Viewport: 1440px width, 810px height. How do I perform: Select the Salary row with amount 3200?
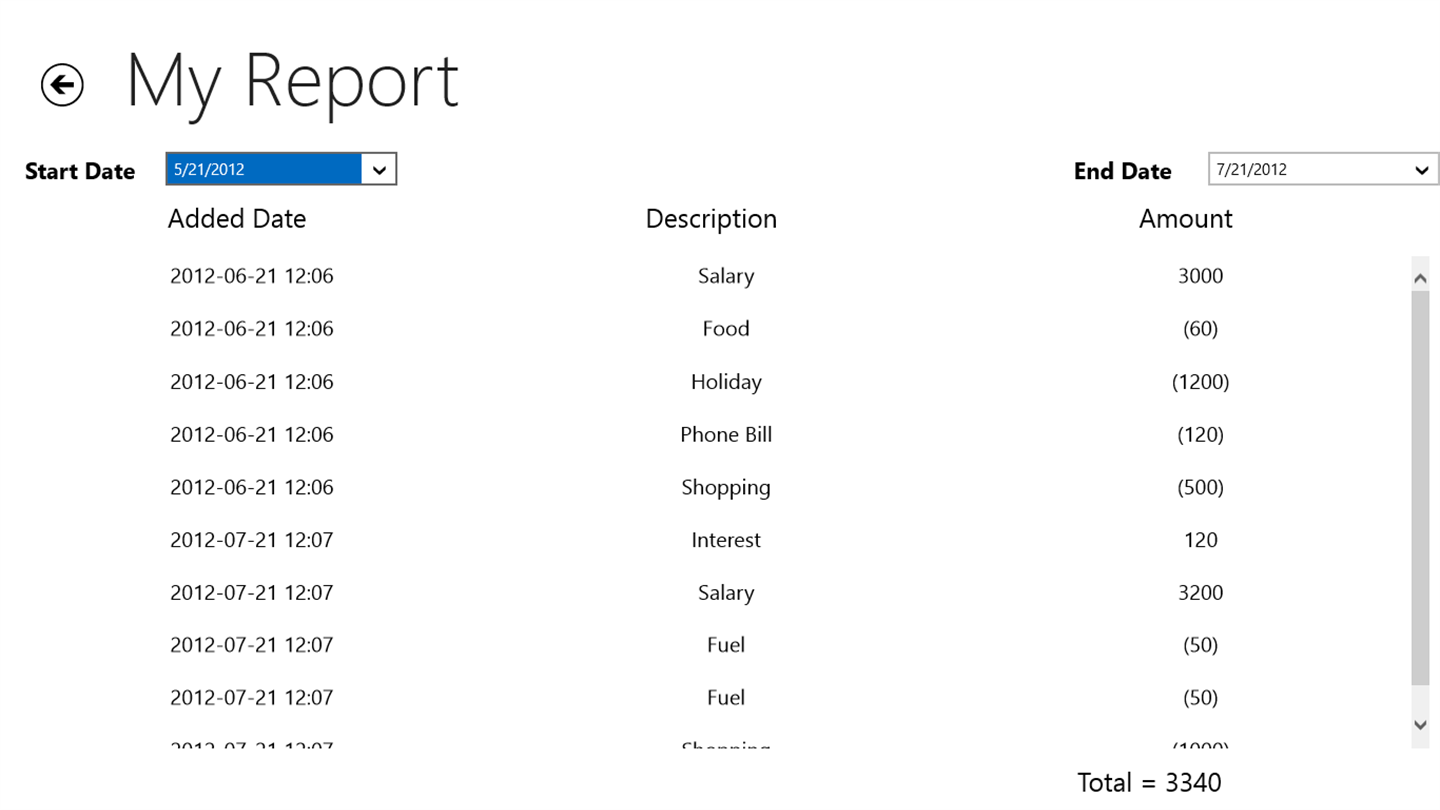(726, 593)
